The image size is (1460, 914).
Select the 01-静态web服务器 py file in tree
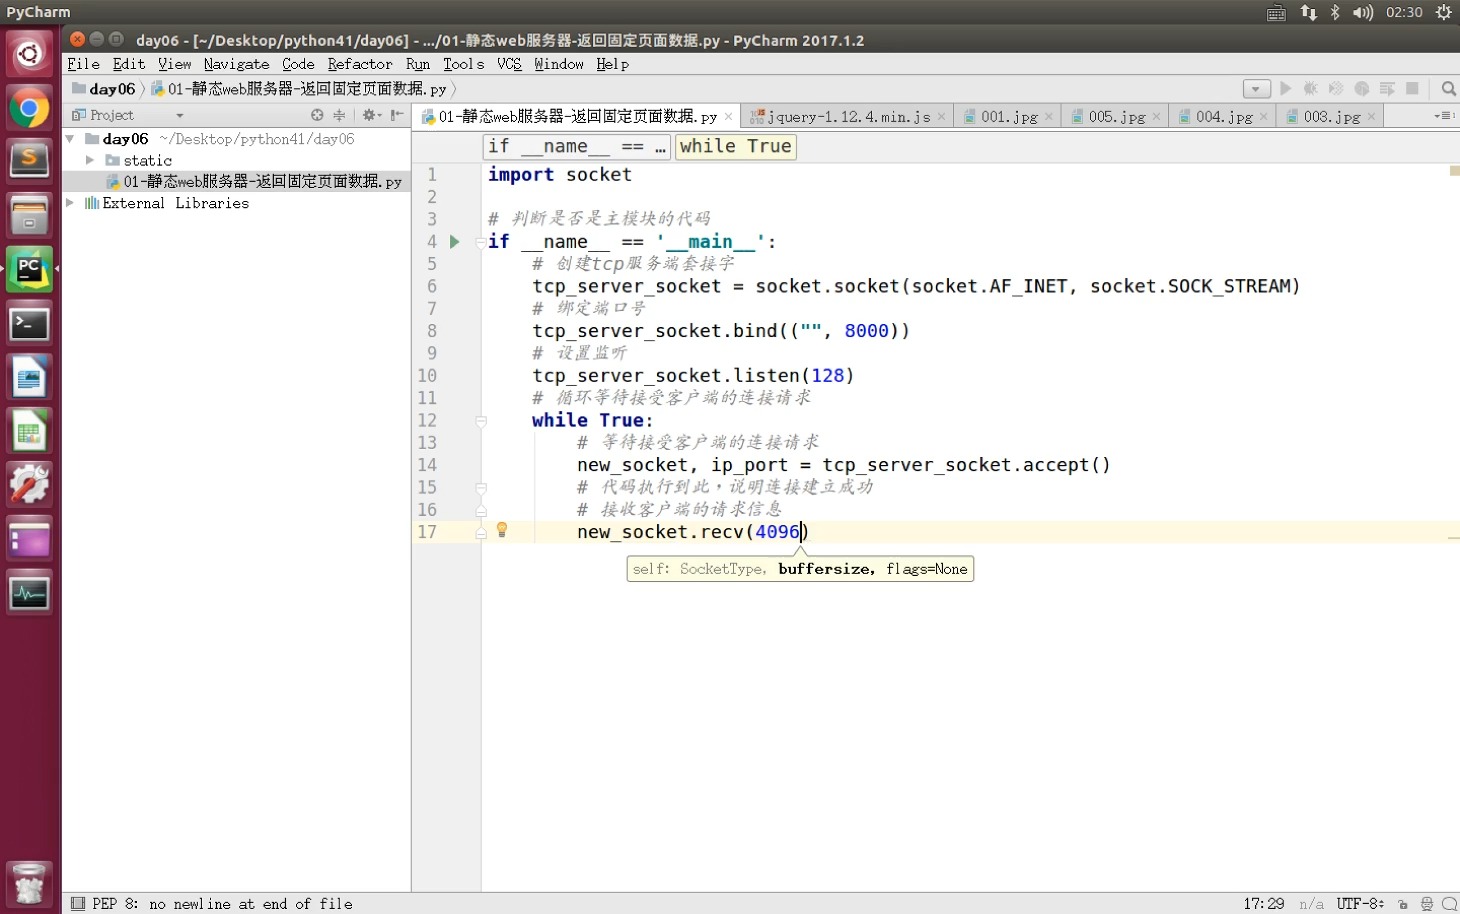click(x=236, y=181)
